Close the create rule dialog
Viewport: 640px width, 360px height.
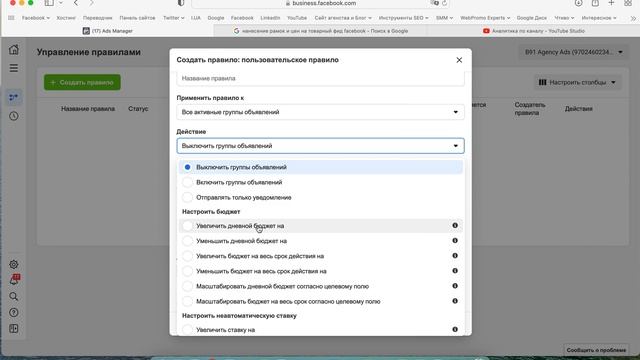459,60
